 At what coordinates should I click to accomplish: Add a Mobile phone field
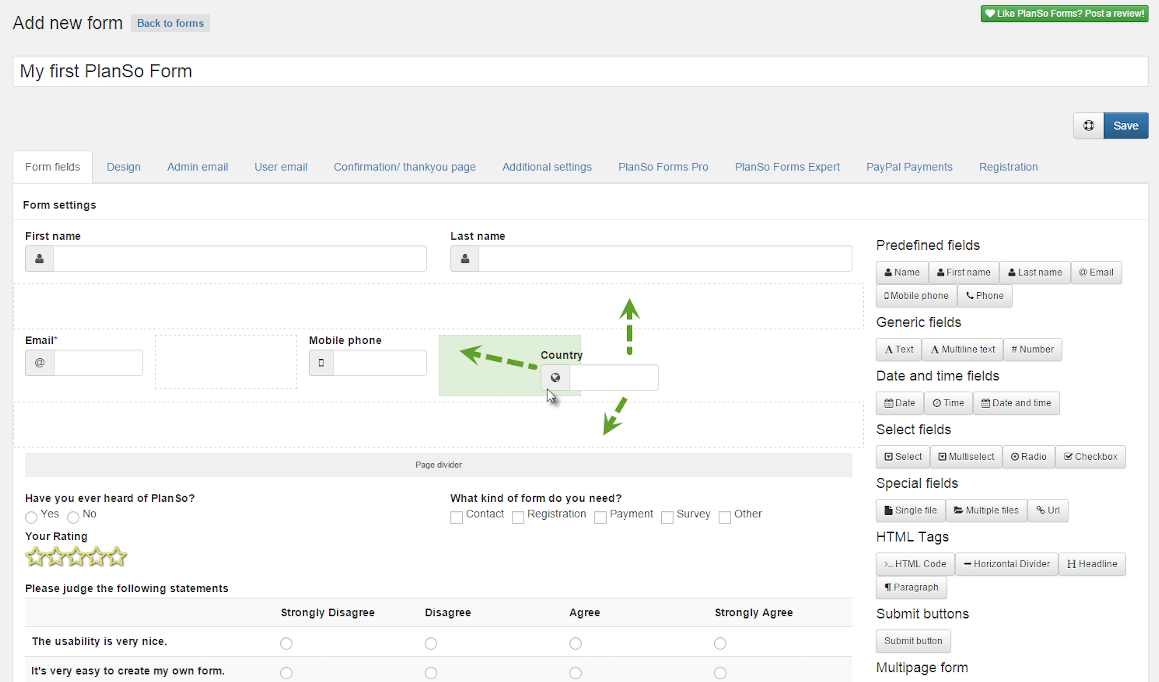[x=917, y=296]
